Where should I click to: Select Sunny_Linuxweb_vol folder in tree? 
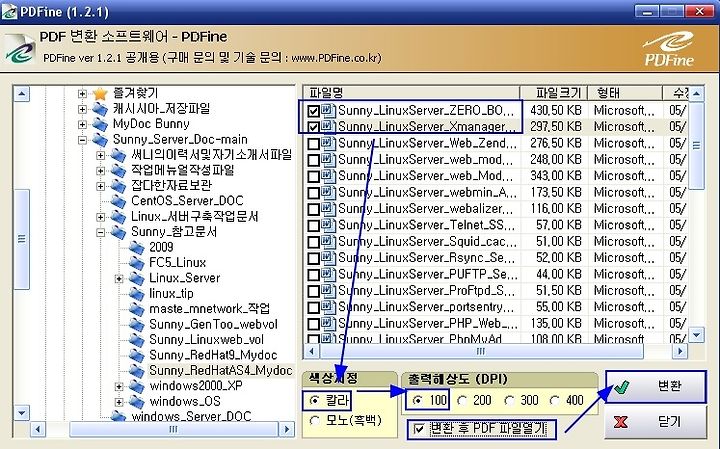click(207, 340)
